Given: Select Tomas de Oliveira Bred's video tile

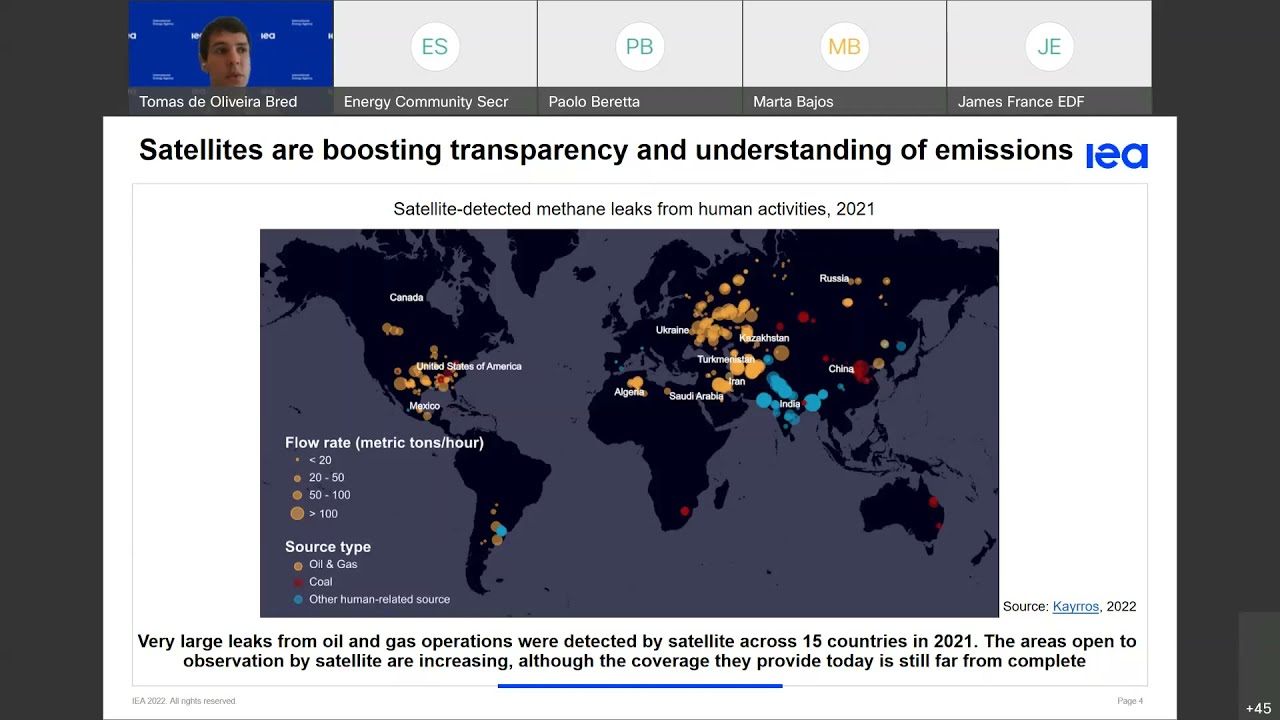Looking at the screenshot, I should click(231, 57).
